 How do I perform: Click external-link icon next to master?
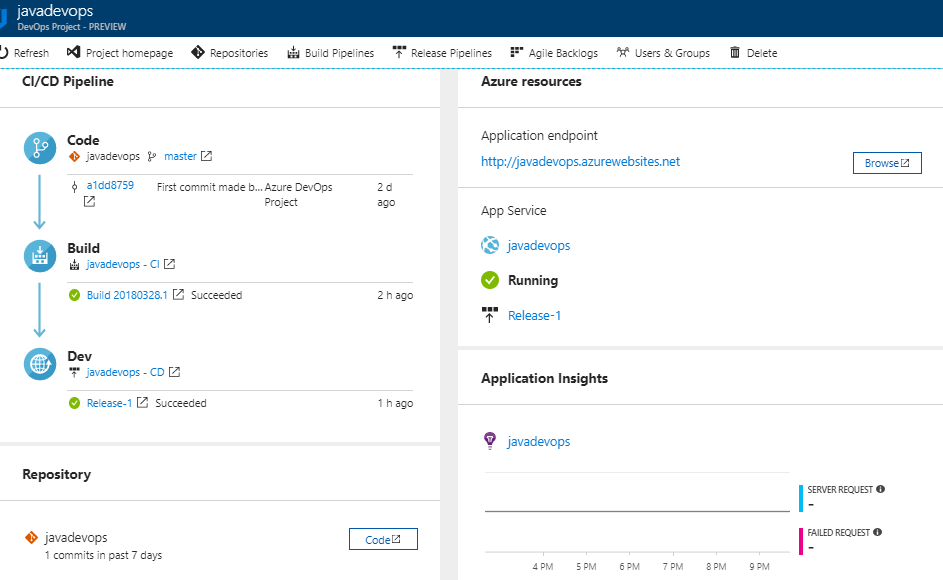[x=206, y=156]
